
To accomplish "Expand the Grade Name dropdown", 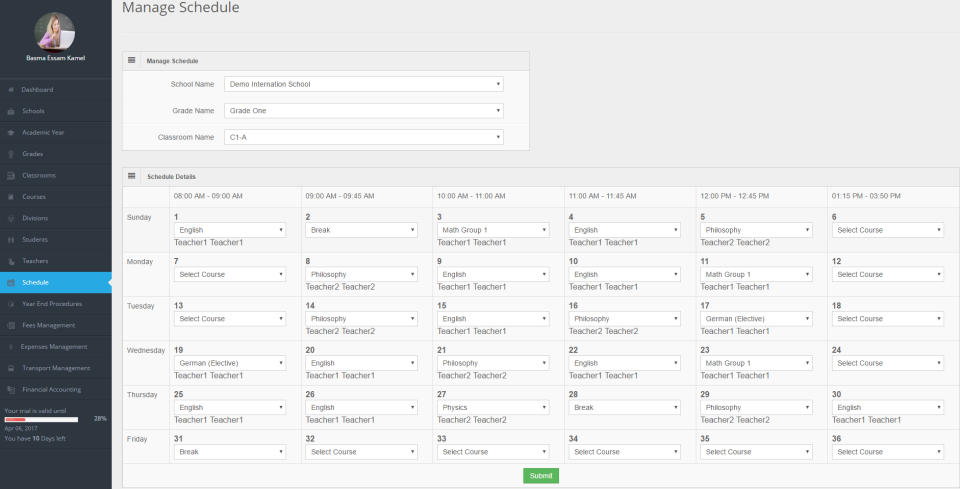I will [x=364, y=111].
